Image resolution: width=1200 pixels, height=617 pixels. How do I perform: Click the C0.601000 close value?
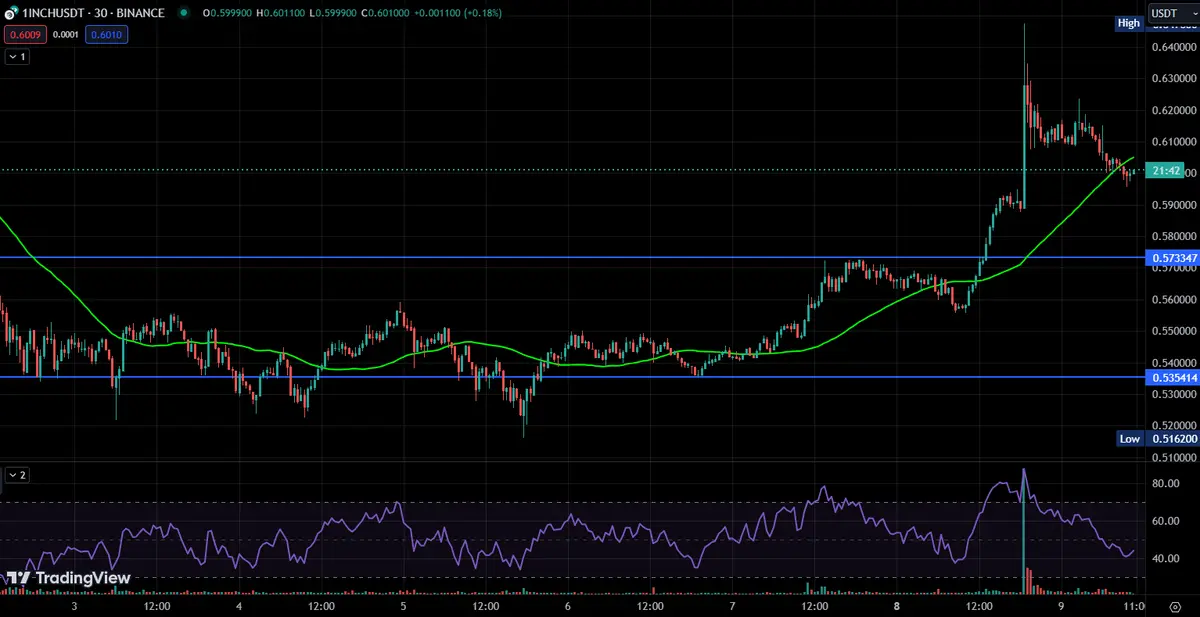click(384, 14)
